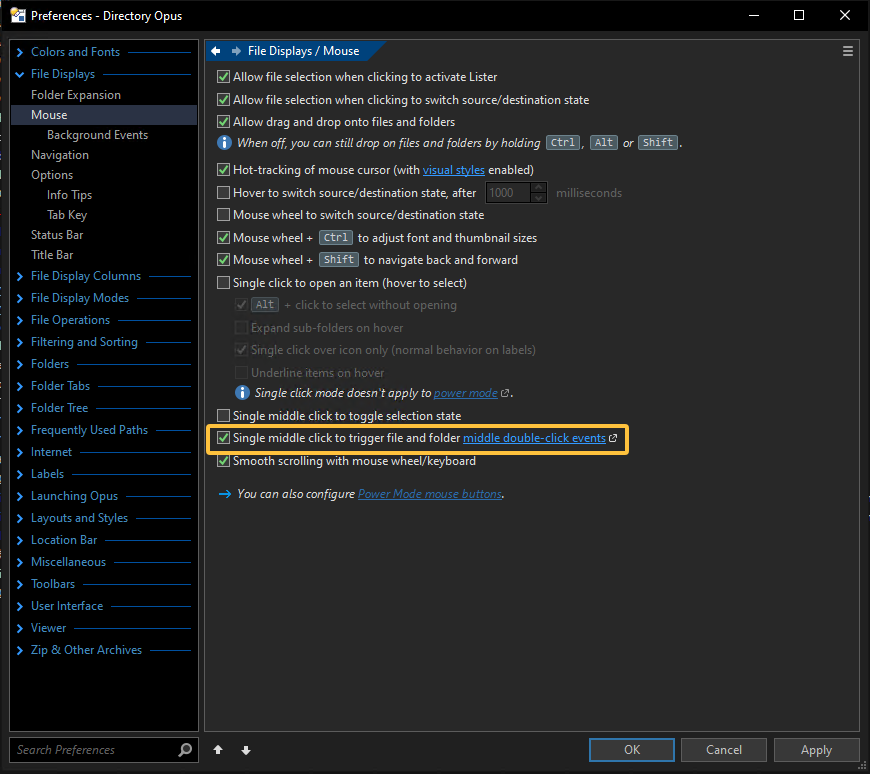Click the Cancel button
This screenshot has width=870, height=774.
click(724, 750)
